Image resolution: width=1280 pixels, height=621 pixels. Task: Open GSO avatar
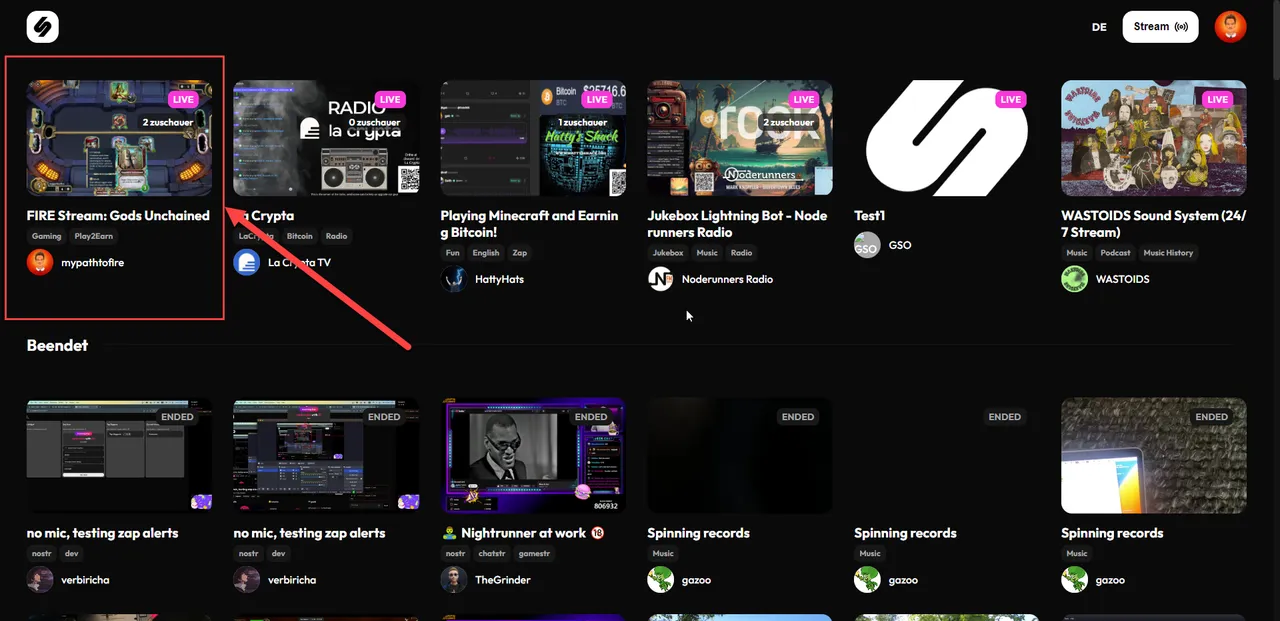pos(867,245)
